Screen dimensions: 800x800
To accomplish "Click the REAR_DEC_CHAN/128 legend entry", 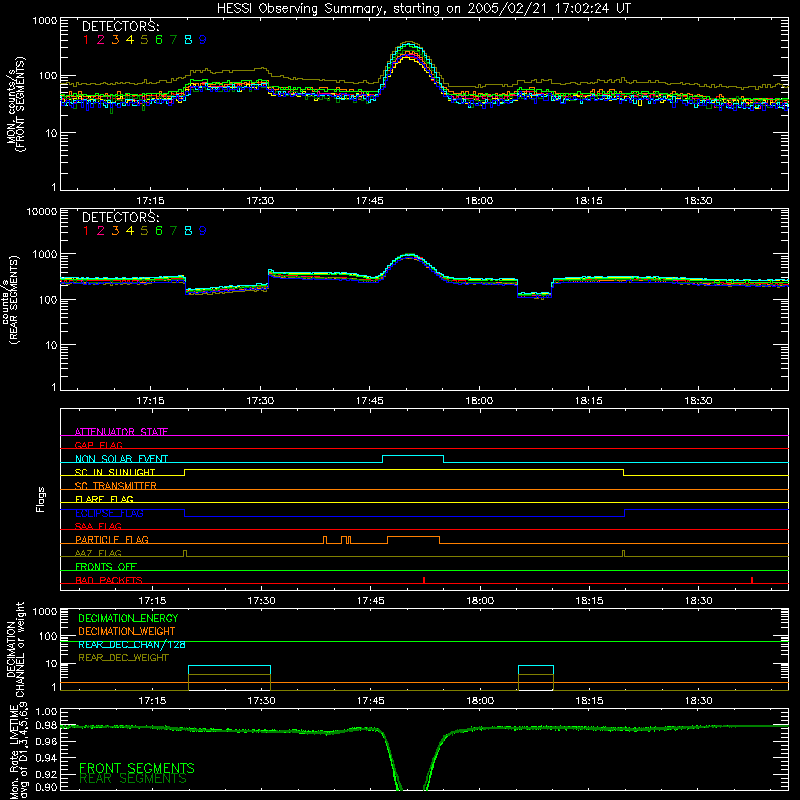I will point(132,644).
